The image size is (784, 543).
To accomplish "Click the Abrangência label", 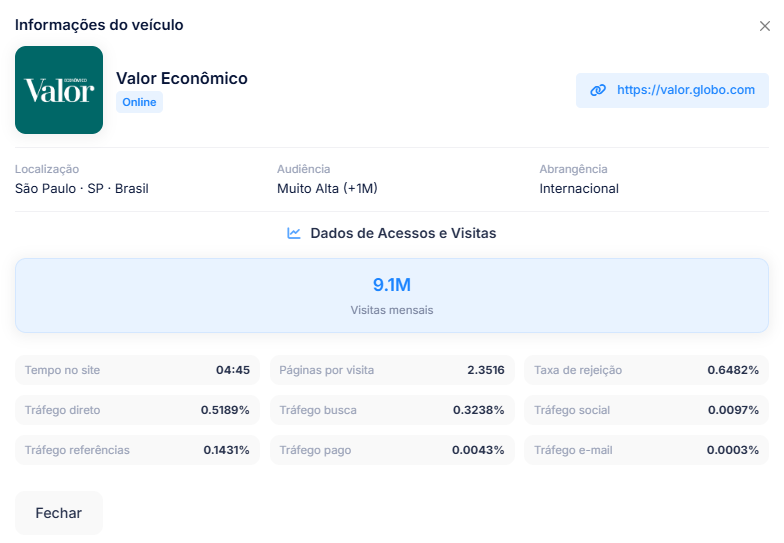I will pyautogui.click(x=574, y=169).
